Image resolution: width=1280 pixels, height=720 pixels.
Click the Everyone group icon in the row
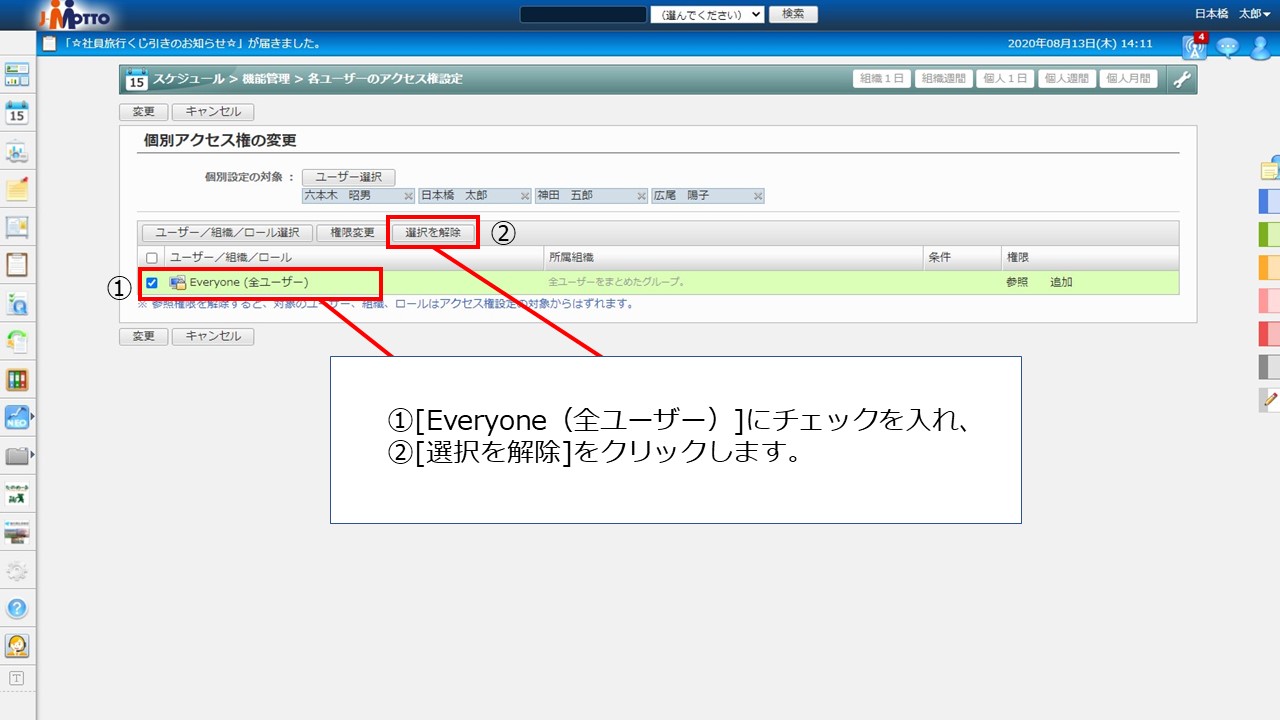pyautogui.click(x=178, y=283)
